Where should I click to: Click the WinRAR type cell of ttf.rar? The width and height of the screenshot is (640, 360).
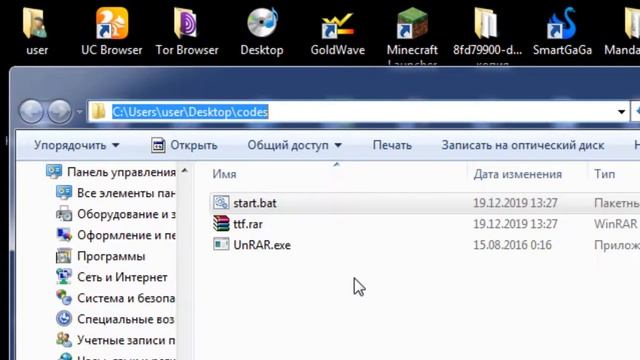[x=616, y=224]
